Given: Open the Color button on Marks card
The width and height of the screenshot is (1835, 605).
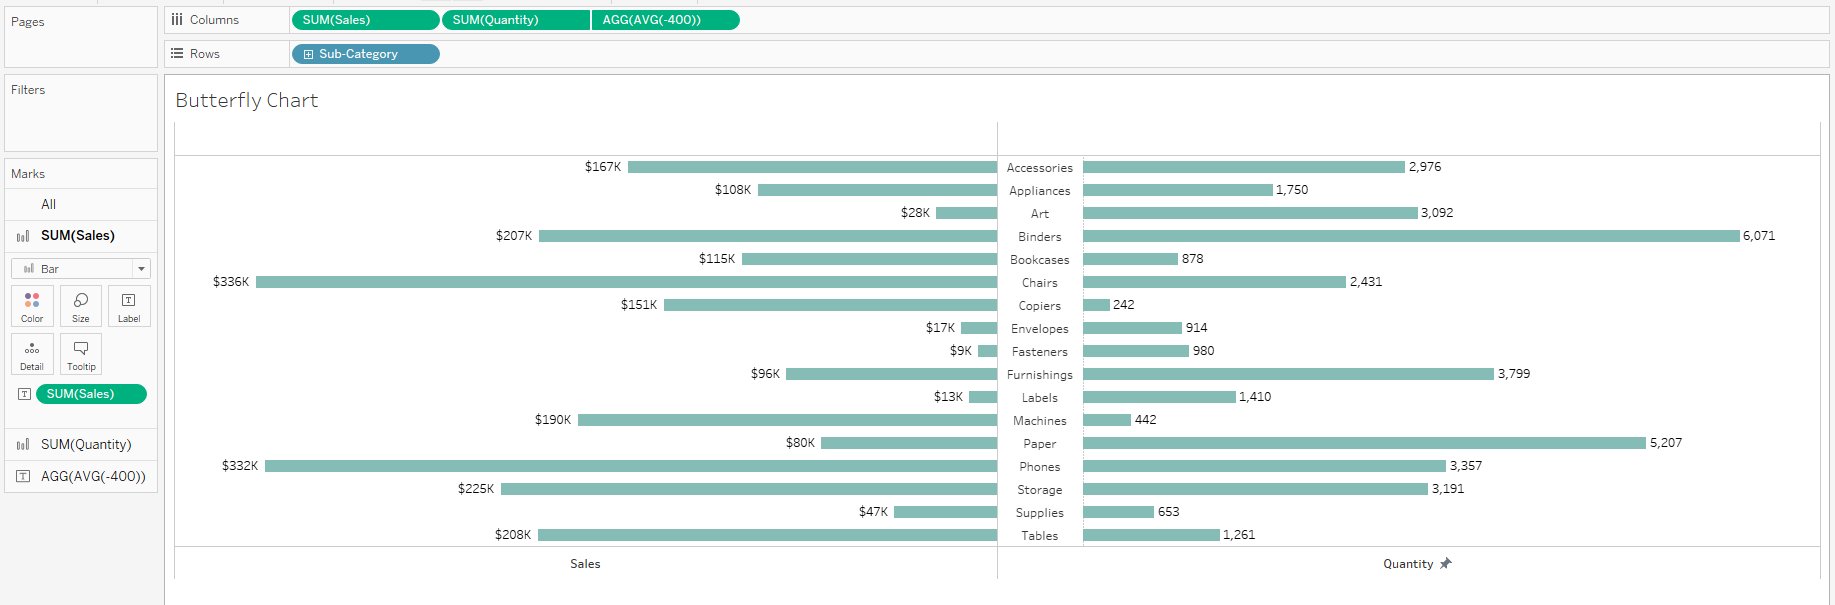Looking at the screenshot, I should (x=32, y=305).
